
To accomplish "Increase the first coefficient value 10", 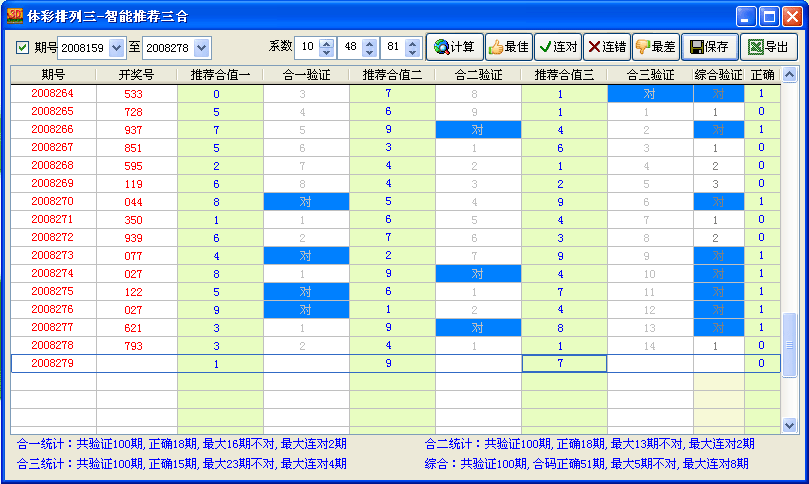I will coord(327,43).
